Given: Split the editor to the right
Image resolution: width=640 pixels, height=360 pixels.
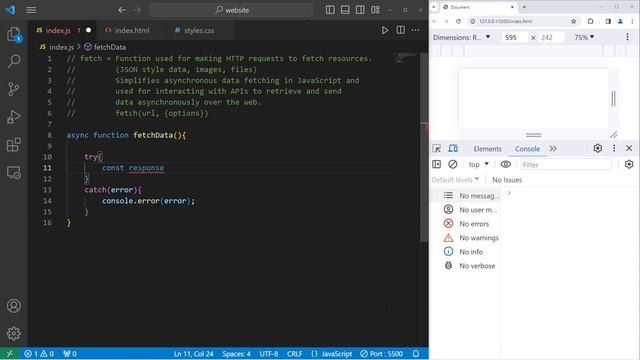Looking at the screenshot, I should point(401,30).
